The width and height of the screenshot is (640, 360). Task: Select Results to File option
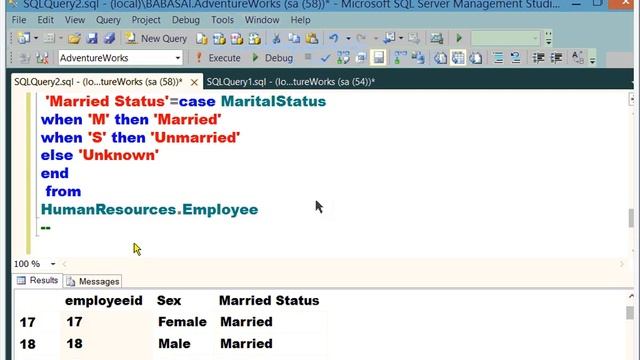(x=476, y=58)
